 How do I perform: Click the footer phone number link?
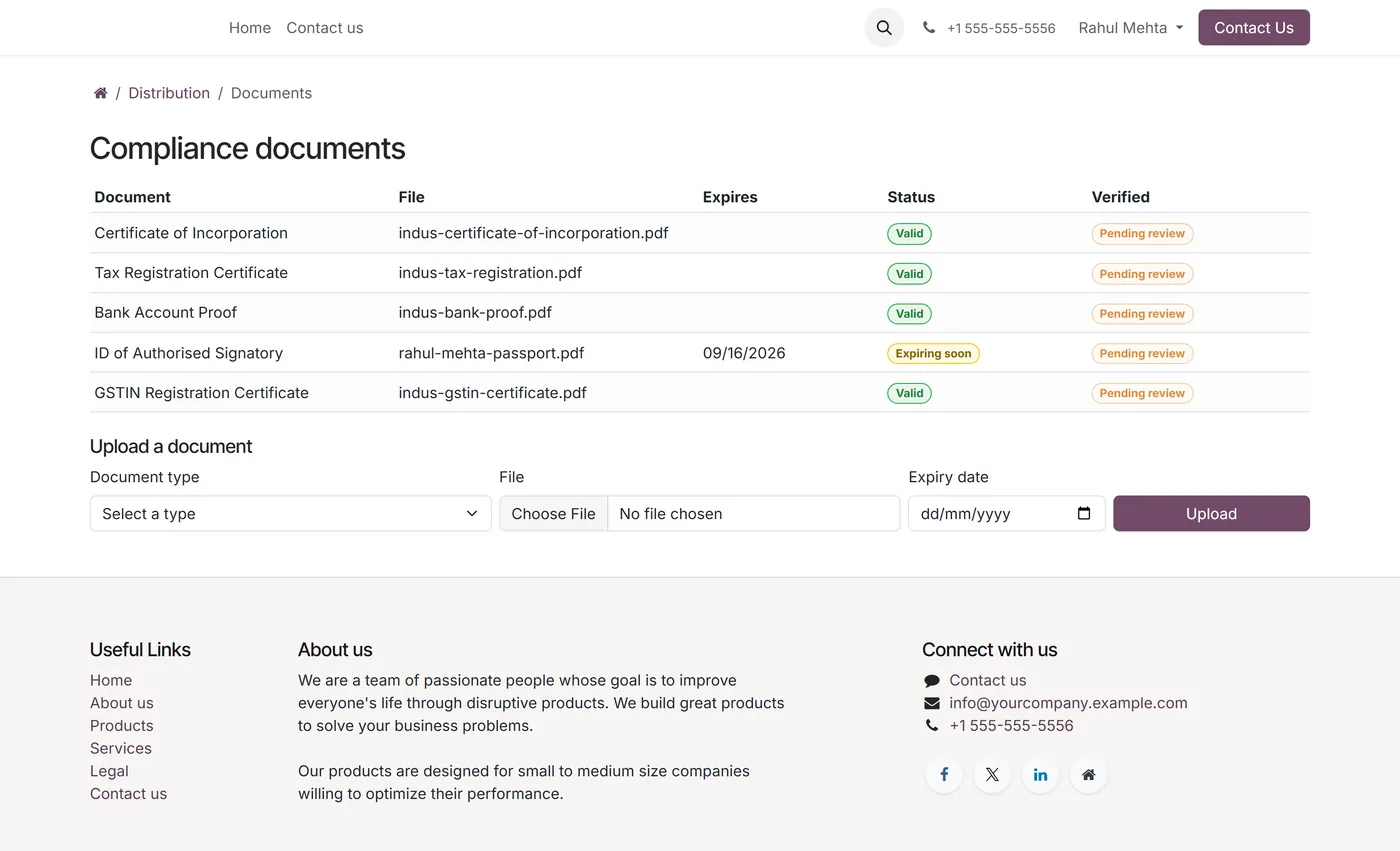point(1011,726)
